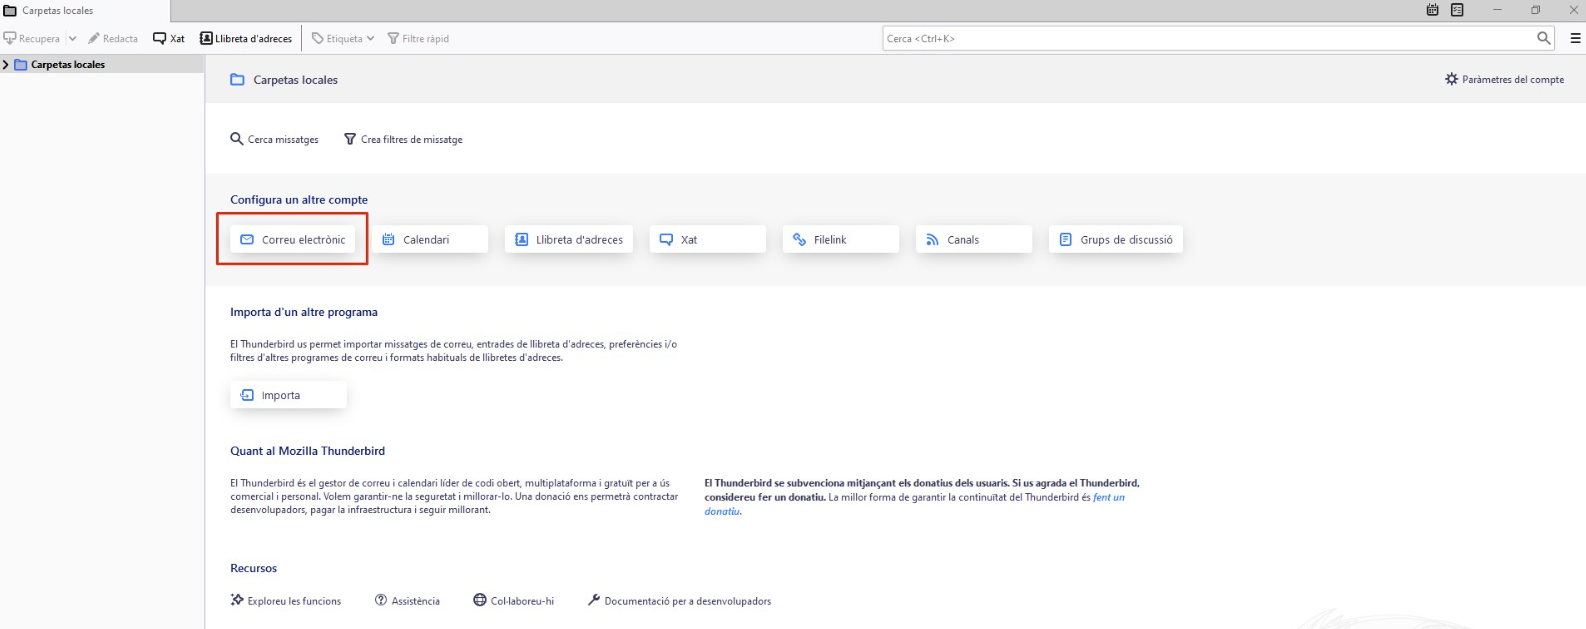The width and height of the screenshot is (1586, 629).
Task: Open Paràmetres del compte settings
Action: (x=1504, y=79)
